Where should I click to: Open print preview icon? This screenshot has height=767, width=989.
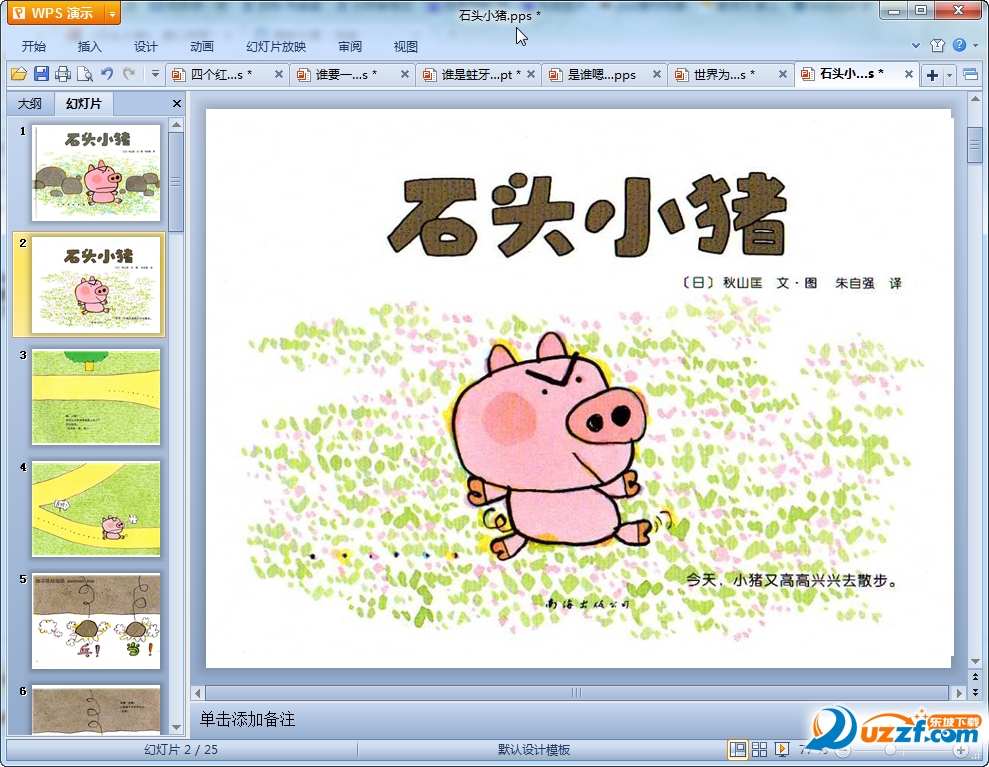(85, 74)
